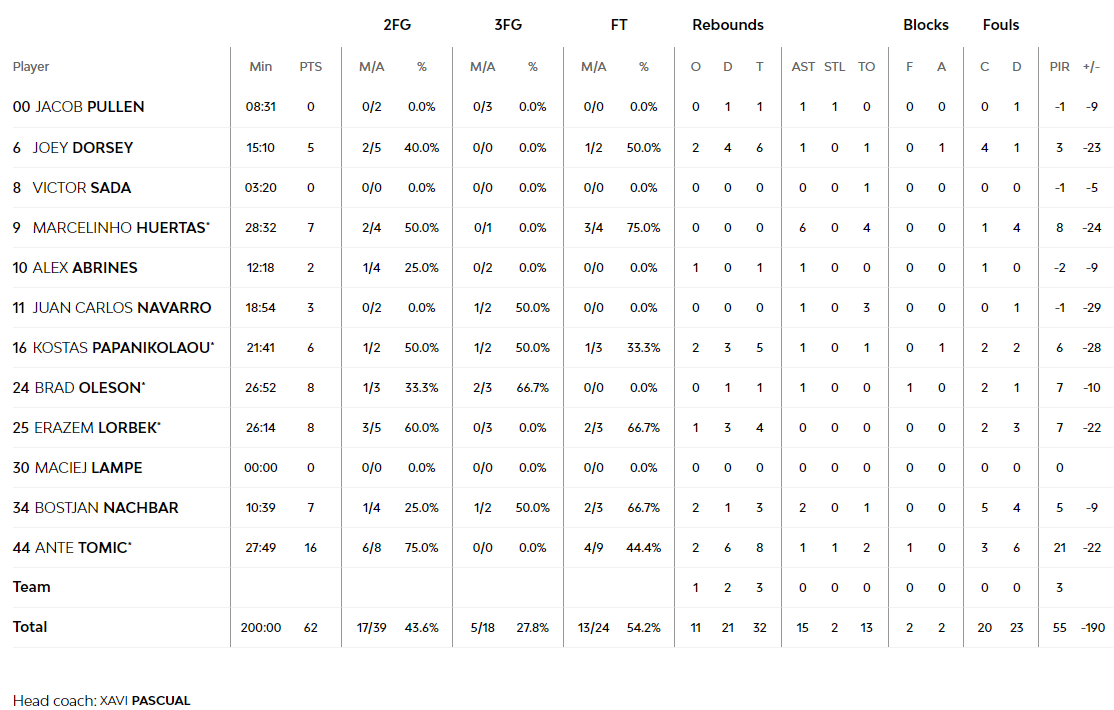This screenshot has height=710, width=1114.
Task: Click the PTS column header
Action: coord(311,67)
